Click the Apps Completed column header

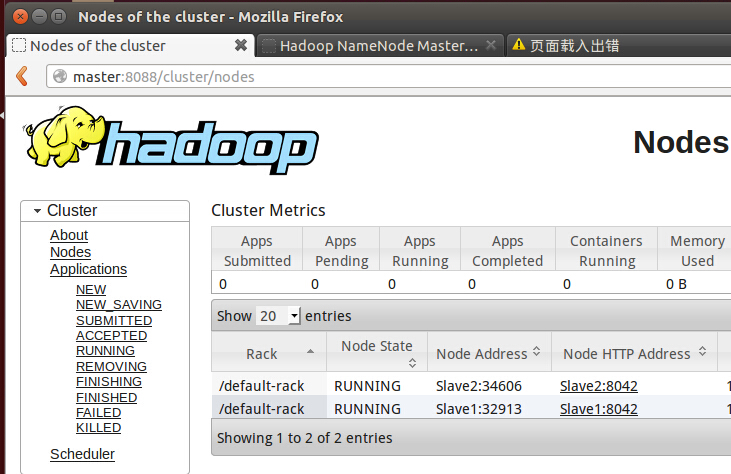pos(508,251)
